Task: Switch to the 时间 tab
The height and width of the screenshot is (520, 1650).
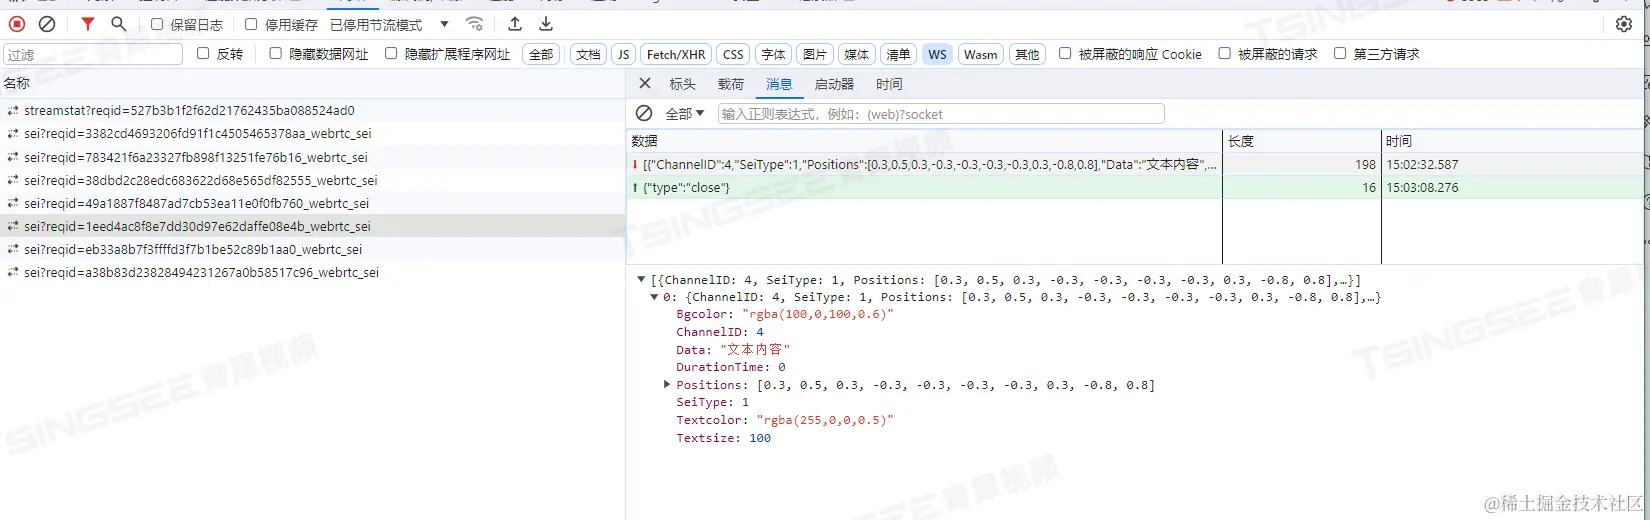Action: tap(889, 84)
